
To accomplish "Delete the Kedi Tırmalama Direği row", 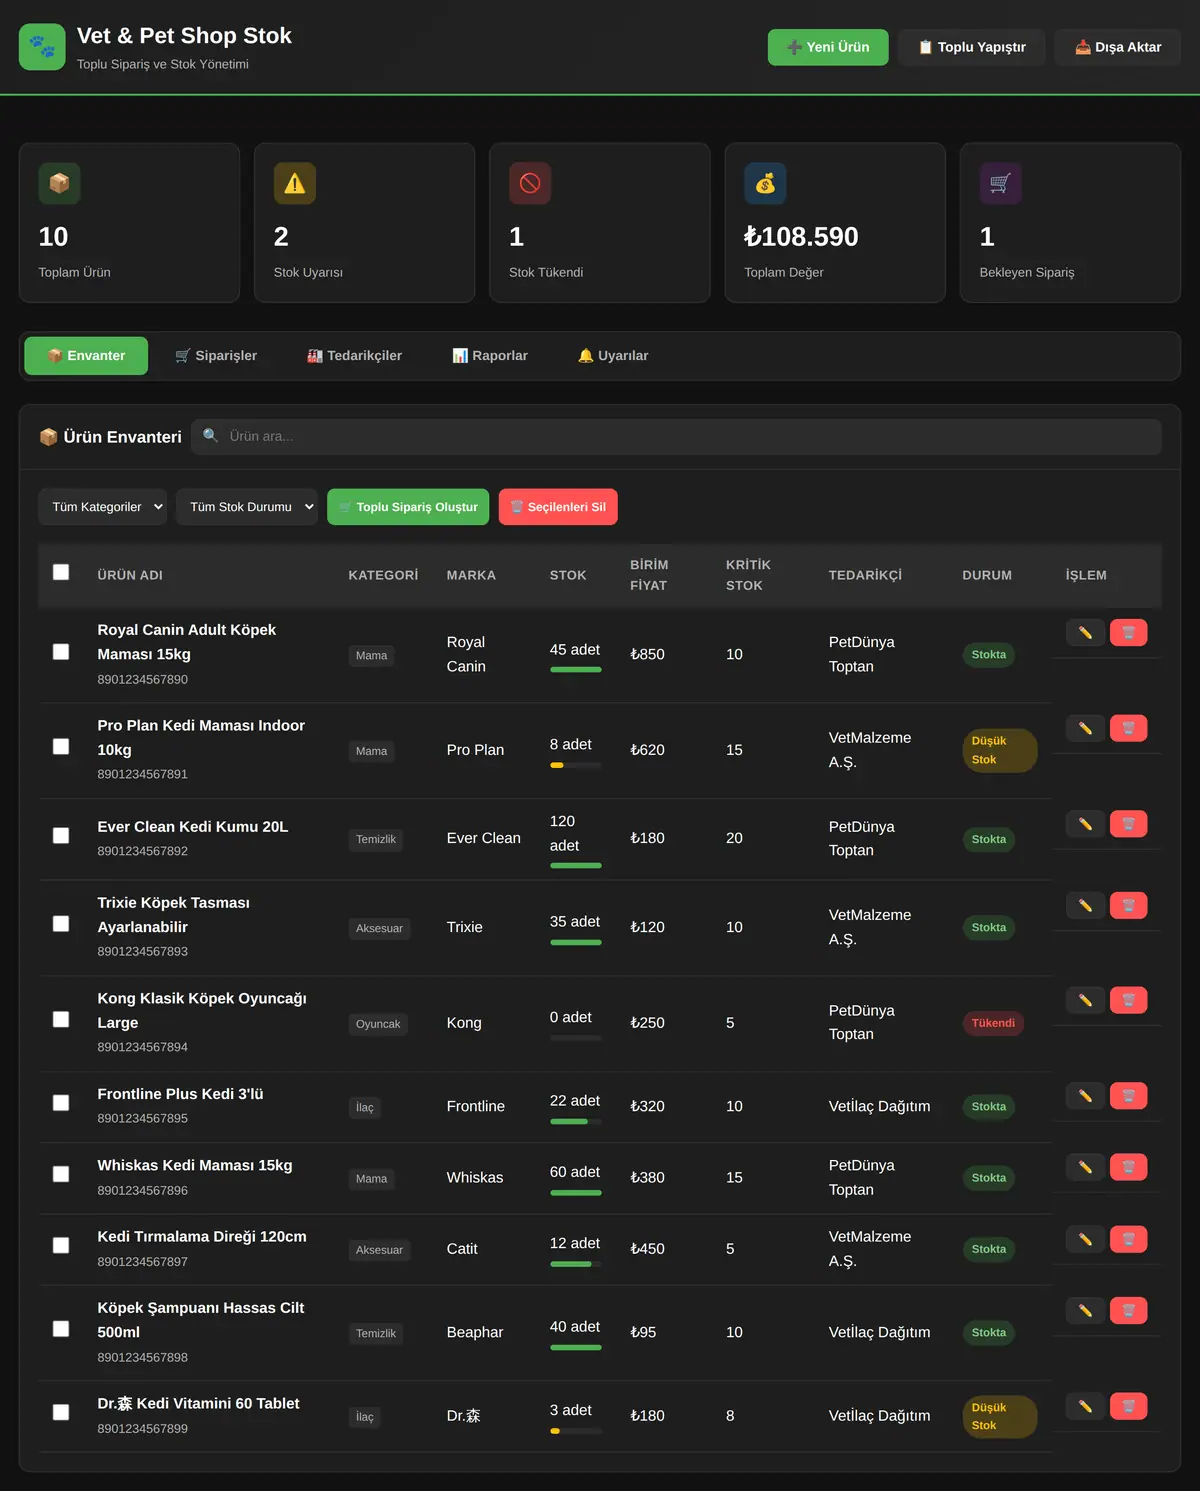I will click(1128, 1239).
